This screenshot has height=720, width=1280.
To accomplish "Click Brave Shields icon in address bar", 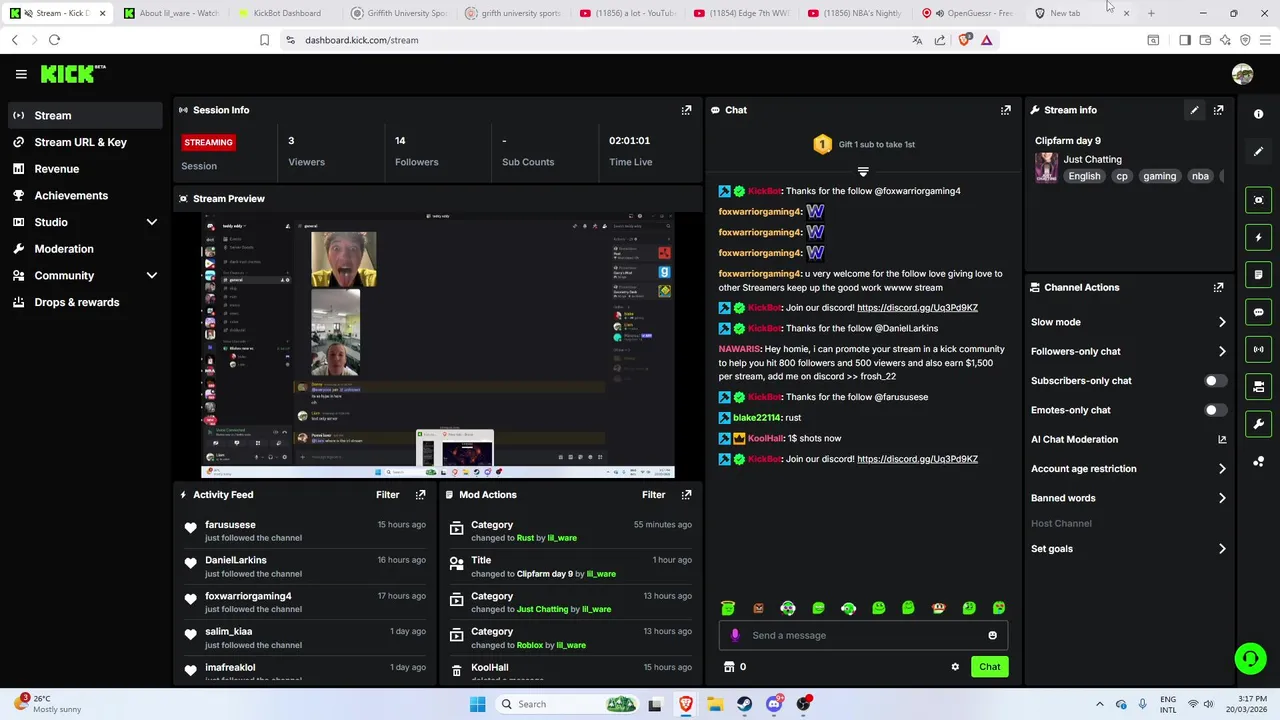I will pyautogui.click(x=964, y=40).
